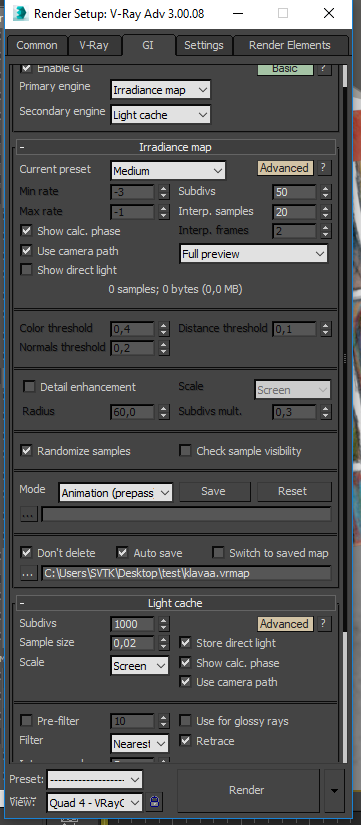Screen dimensions: 361x825
Task: Click Interp. samples spinner arrows
Action: pos(326,212)
